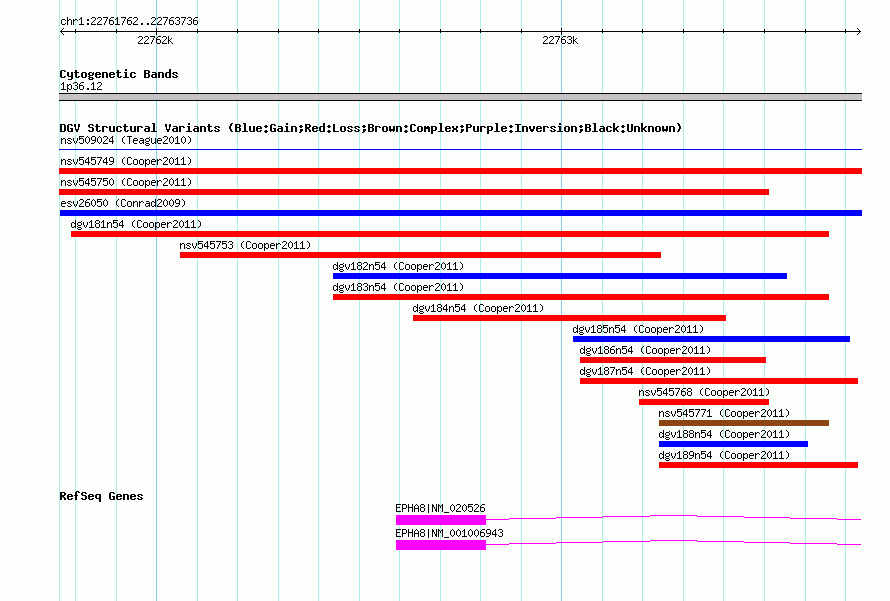Click the chr1:22761762..22763736 coordinate text
The height and width of the screenshot is (601, 890).
click(x=129, y=22)
